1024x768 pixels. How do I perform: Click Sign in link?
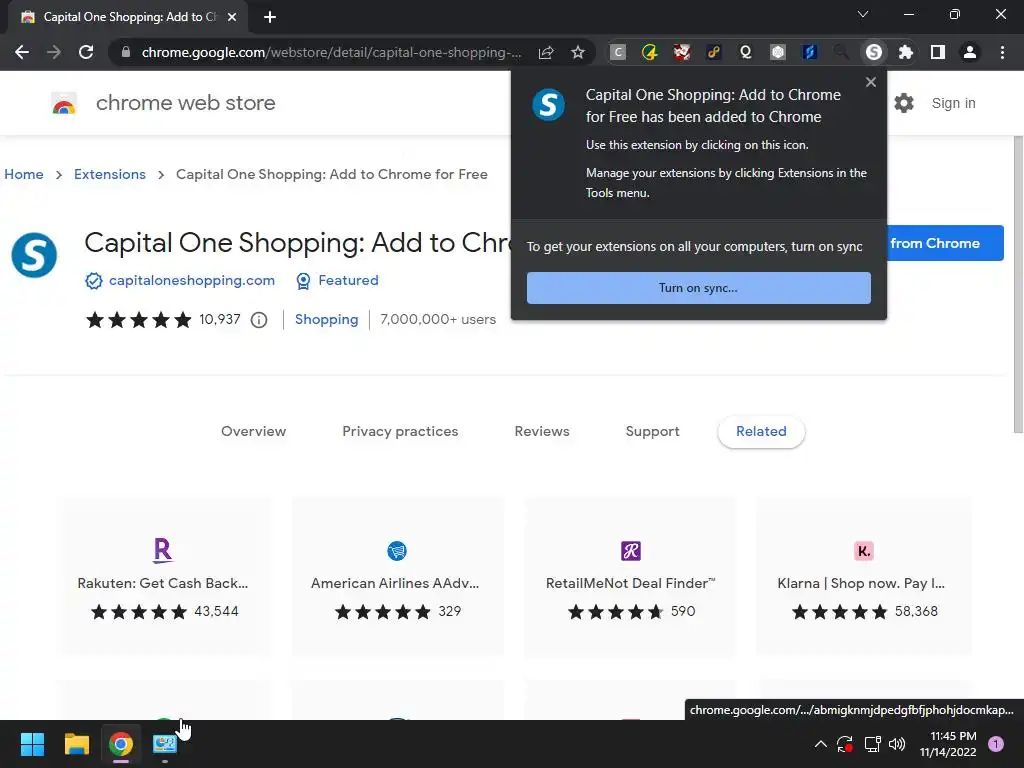click(x=953, y=103)
